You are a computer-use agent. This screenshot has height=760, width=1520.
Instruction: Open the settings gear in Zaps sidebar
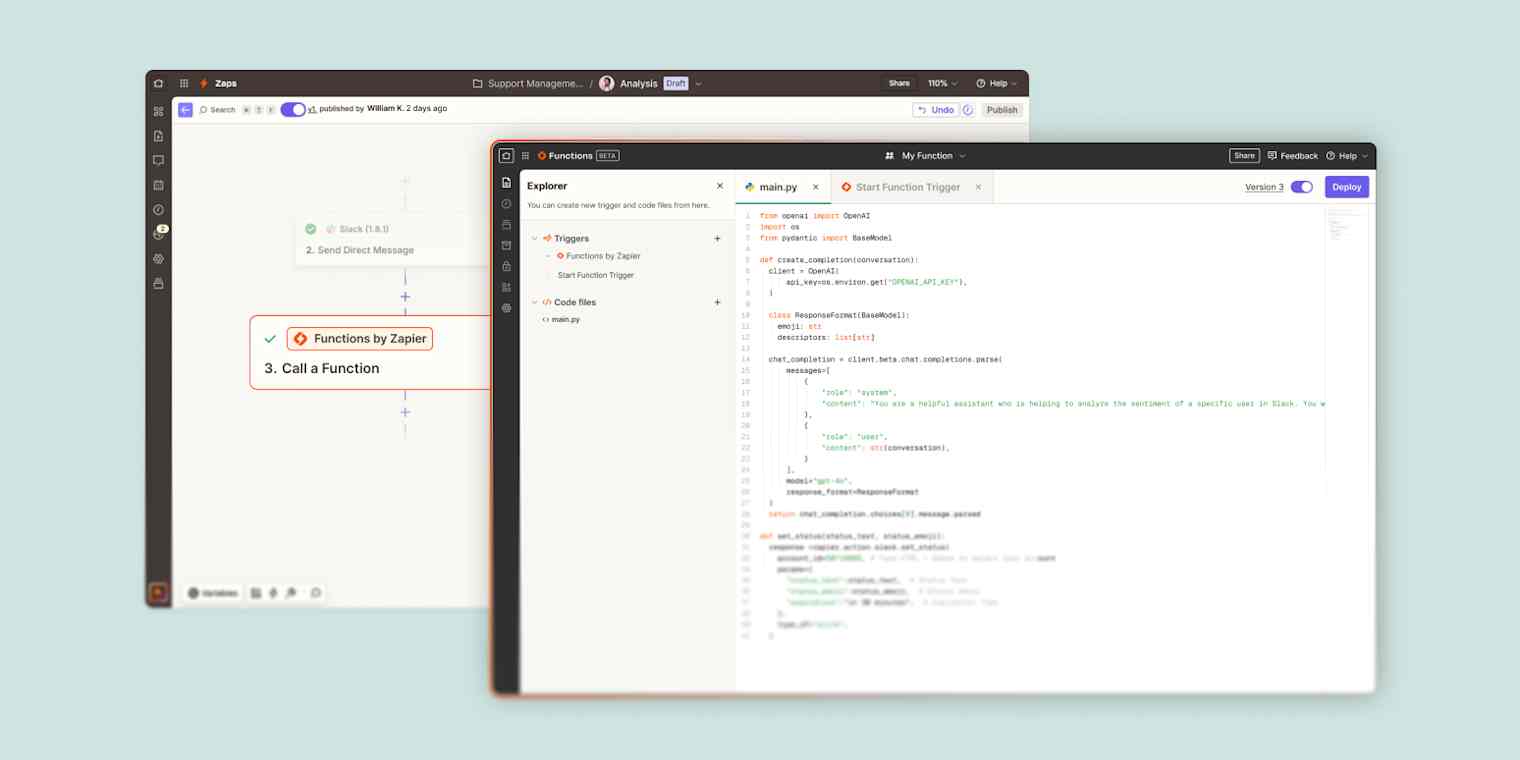[158, 259]
